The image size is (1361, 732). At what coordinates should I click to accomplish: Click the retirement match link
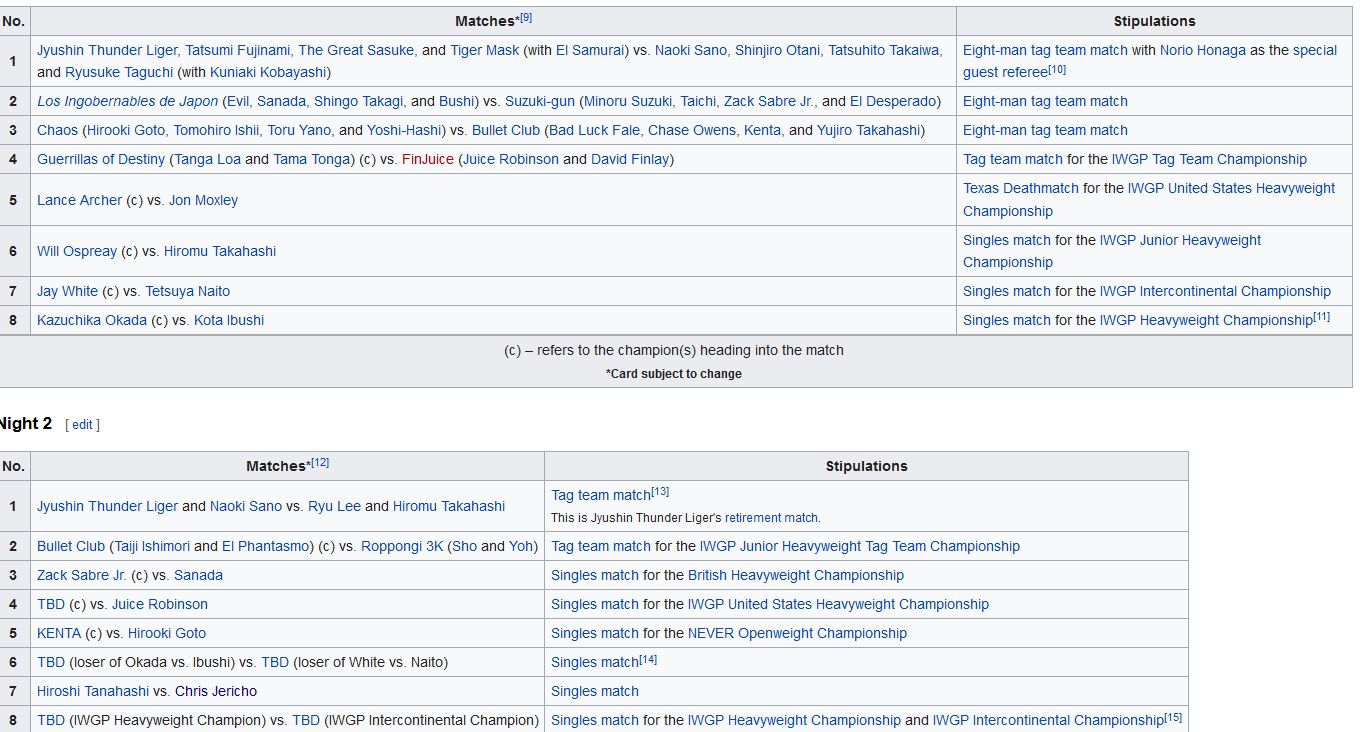click(771, 518)
